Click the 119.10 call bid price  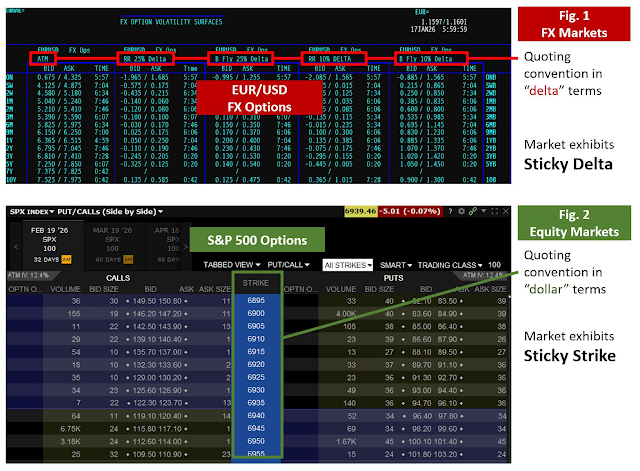pyautogui.click(x=143, y=416)
